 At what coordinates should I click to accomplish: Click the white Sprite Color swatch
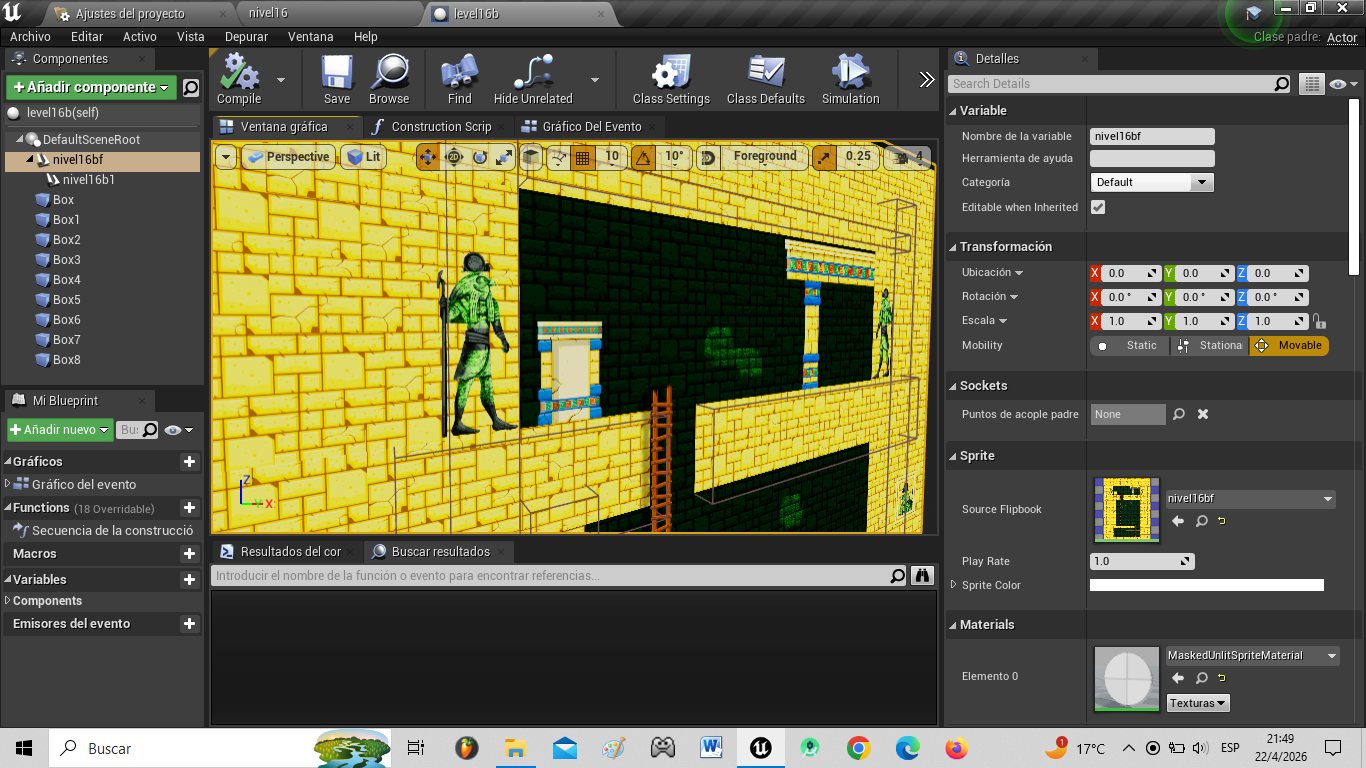[x=1206, y=585]
